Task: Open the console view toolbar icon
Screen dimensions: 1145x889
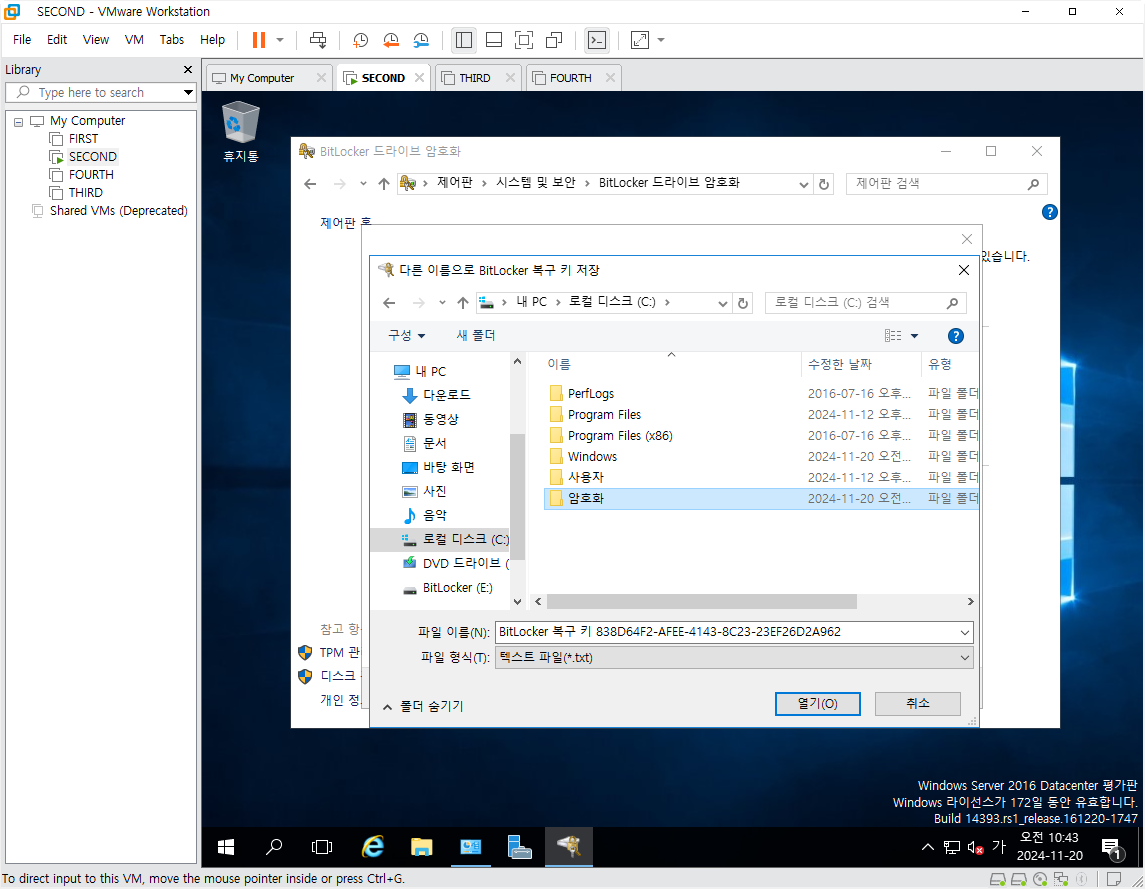Action: click(x=597, y=40)
